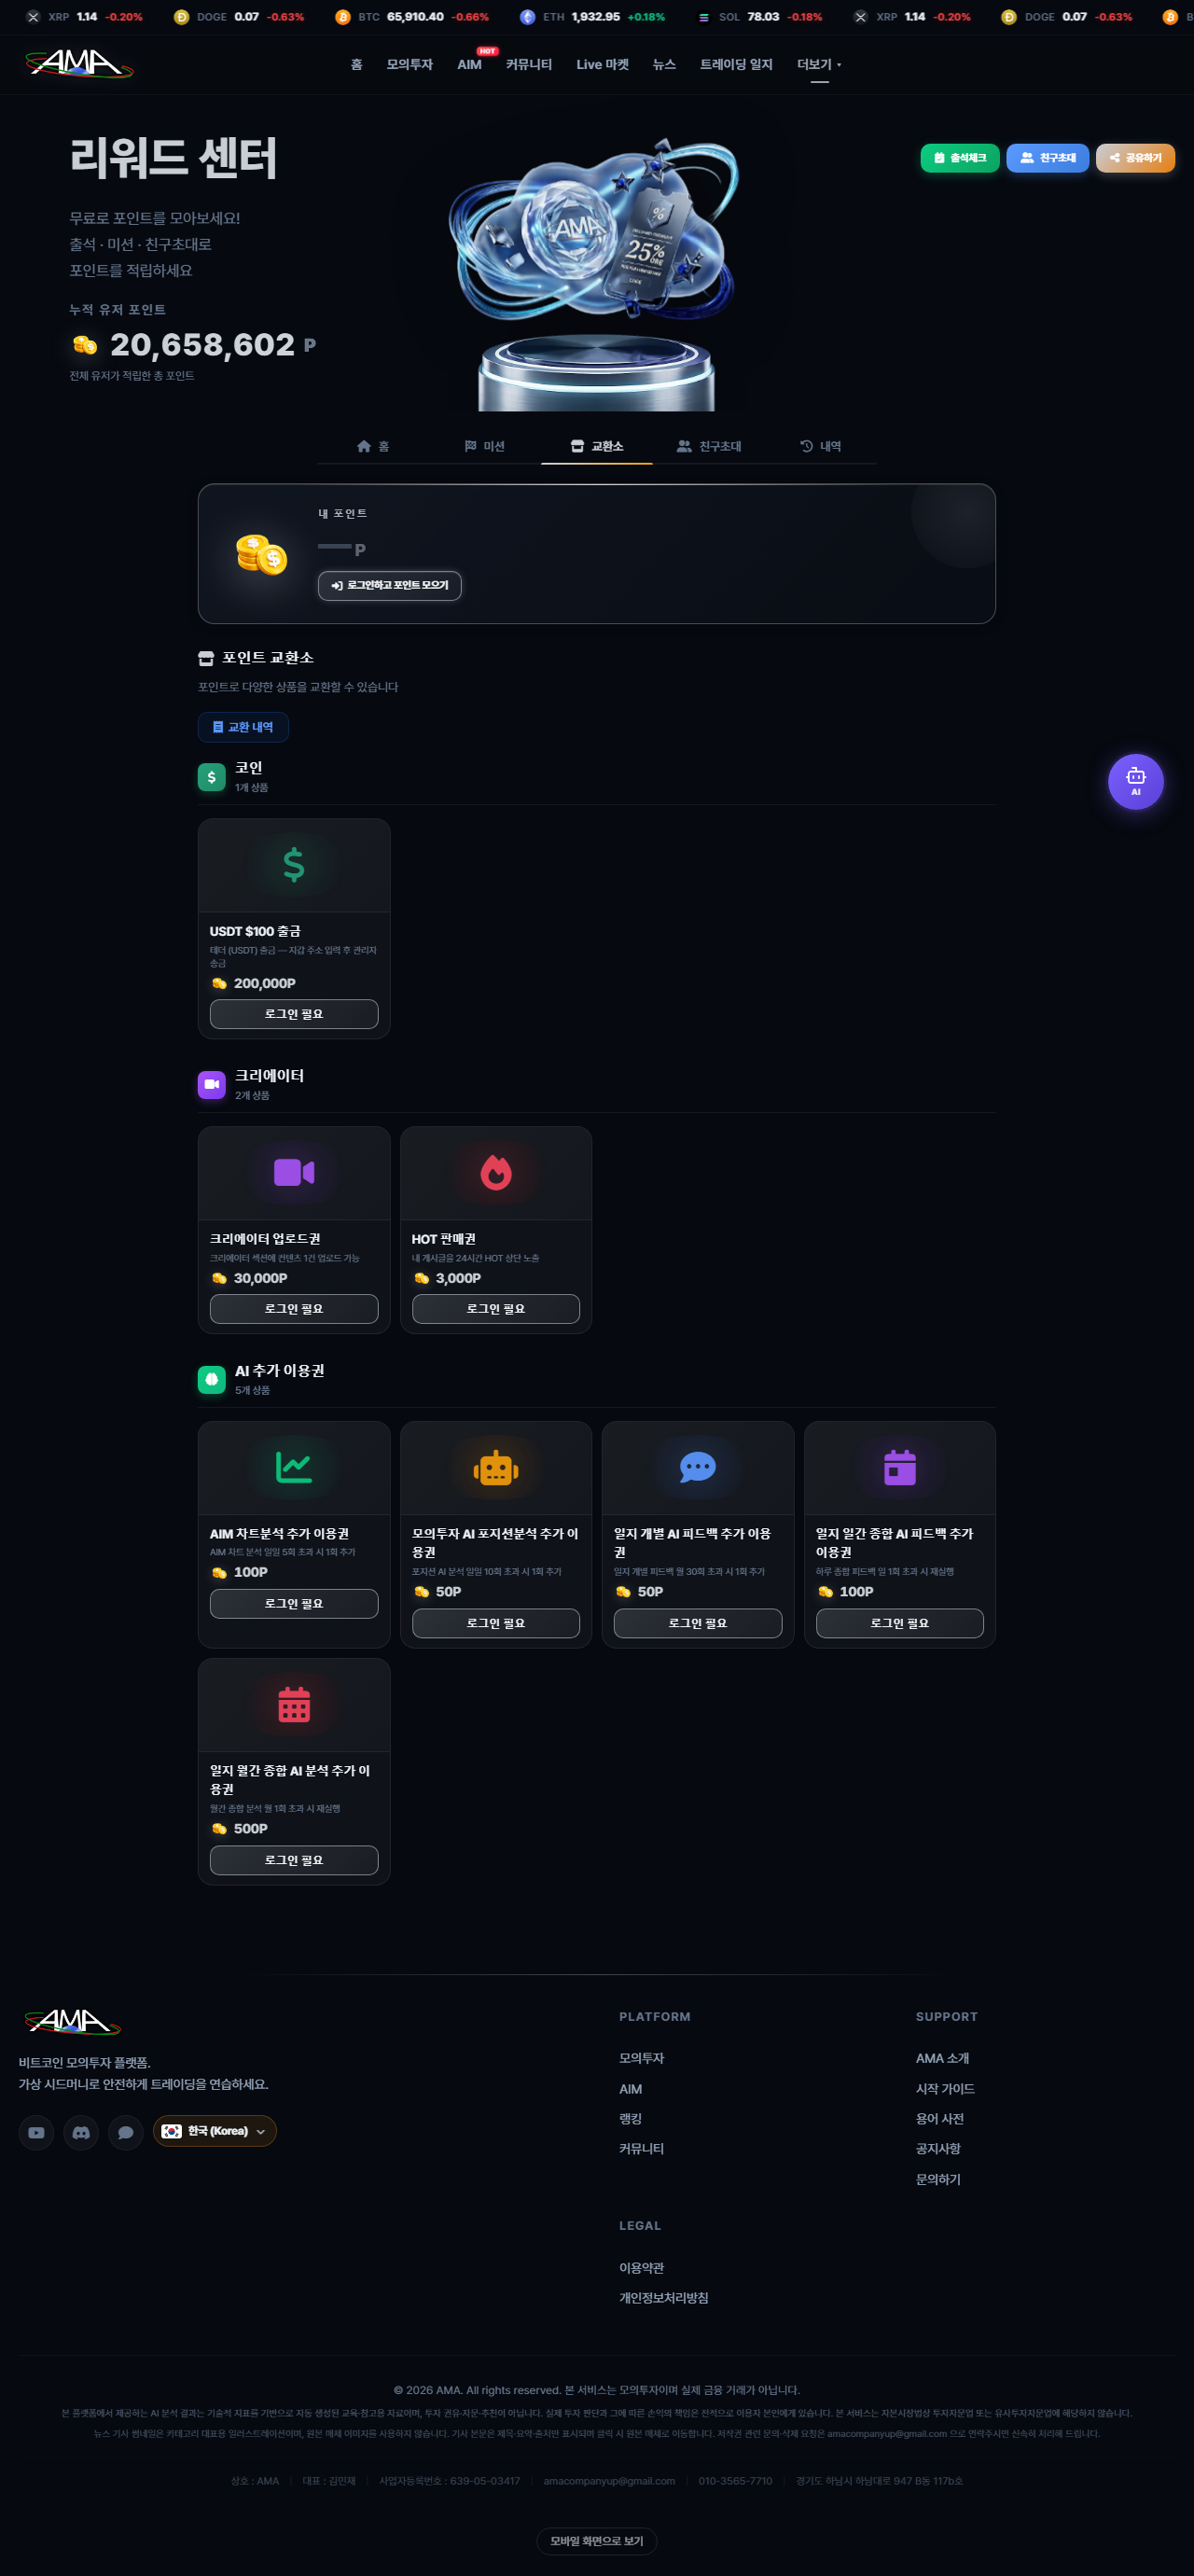
Task: Click the reward trophy hero image
Action: click(596, 273)
